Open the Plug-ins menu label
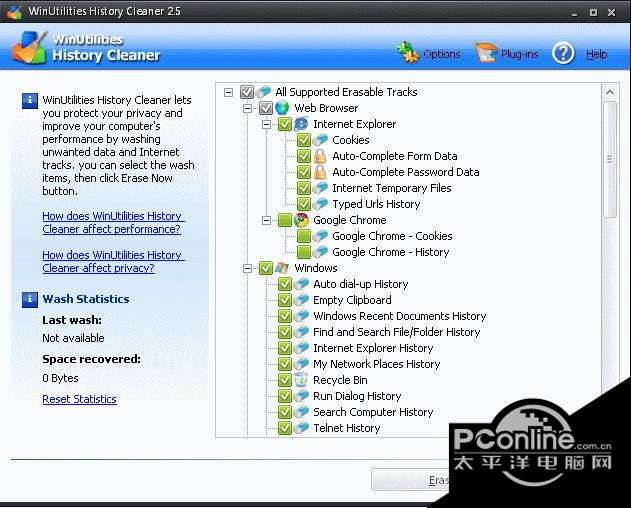This screenshot has height=508, width=631. [x=520, y=54]
